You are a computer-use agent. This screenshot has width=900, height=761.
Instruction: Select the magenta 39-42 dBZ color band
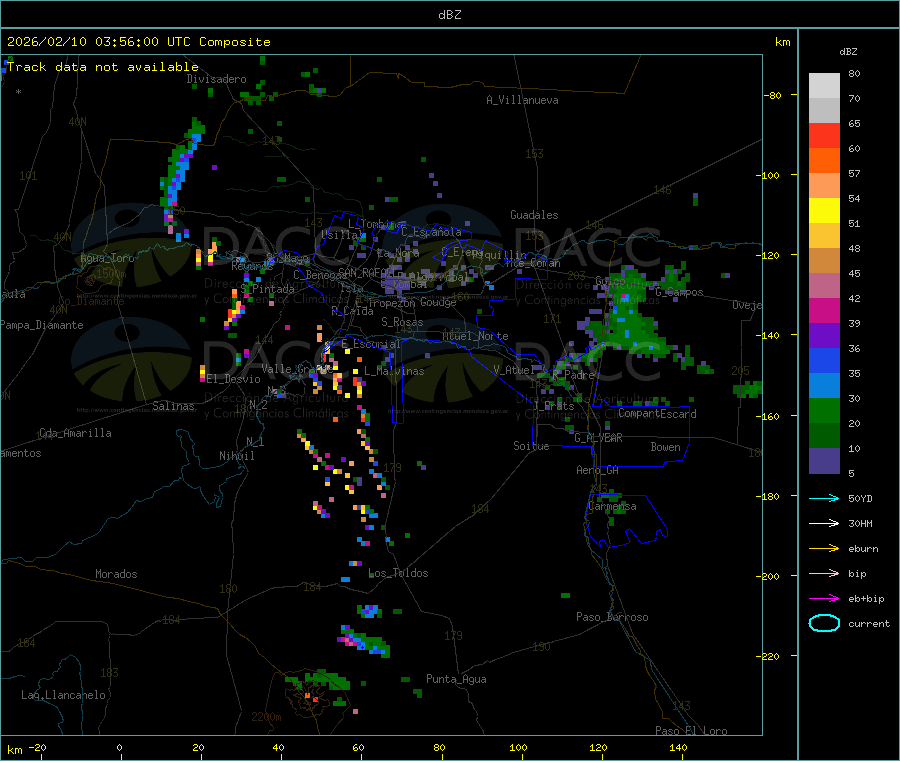(824, 310)
